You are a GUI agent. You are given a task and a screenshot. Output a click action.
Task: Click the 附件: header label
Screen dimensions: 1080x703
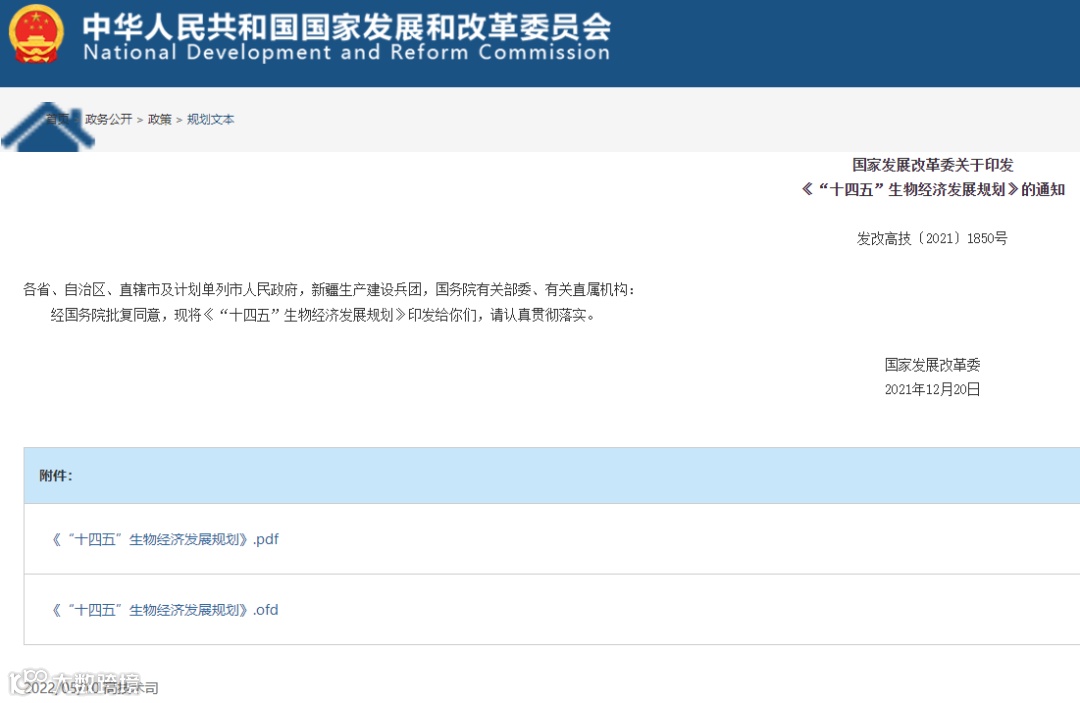pos(56,476)
